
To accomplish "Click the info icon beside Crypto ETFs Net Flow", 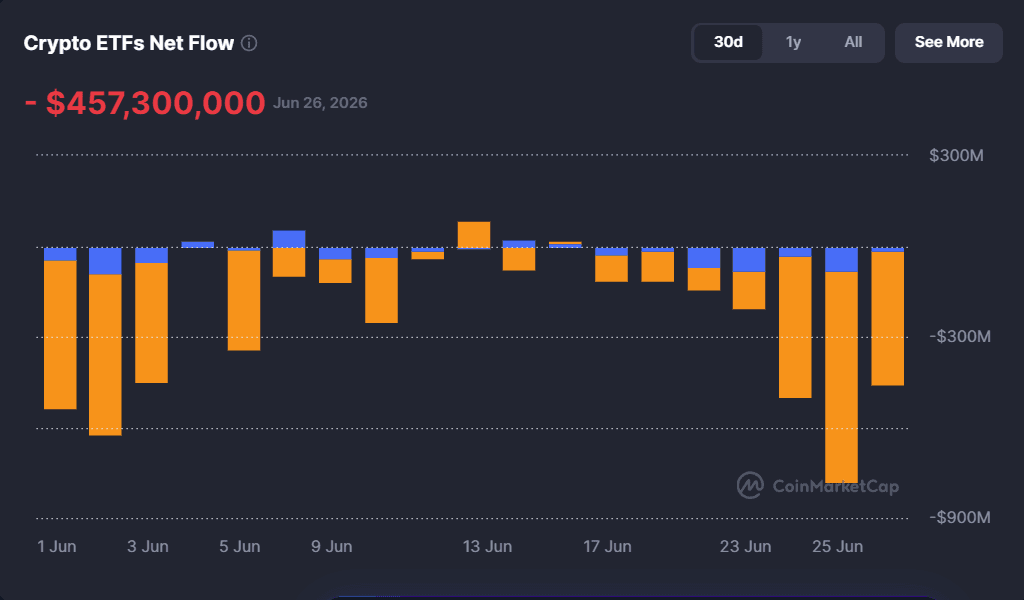I will pyautogui.click(x=249, y=43).
